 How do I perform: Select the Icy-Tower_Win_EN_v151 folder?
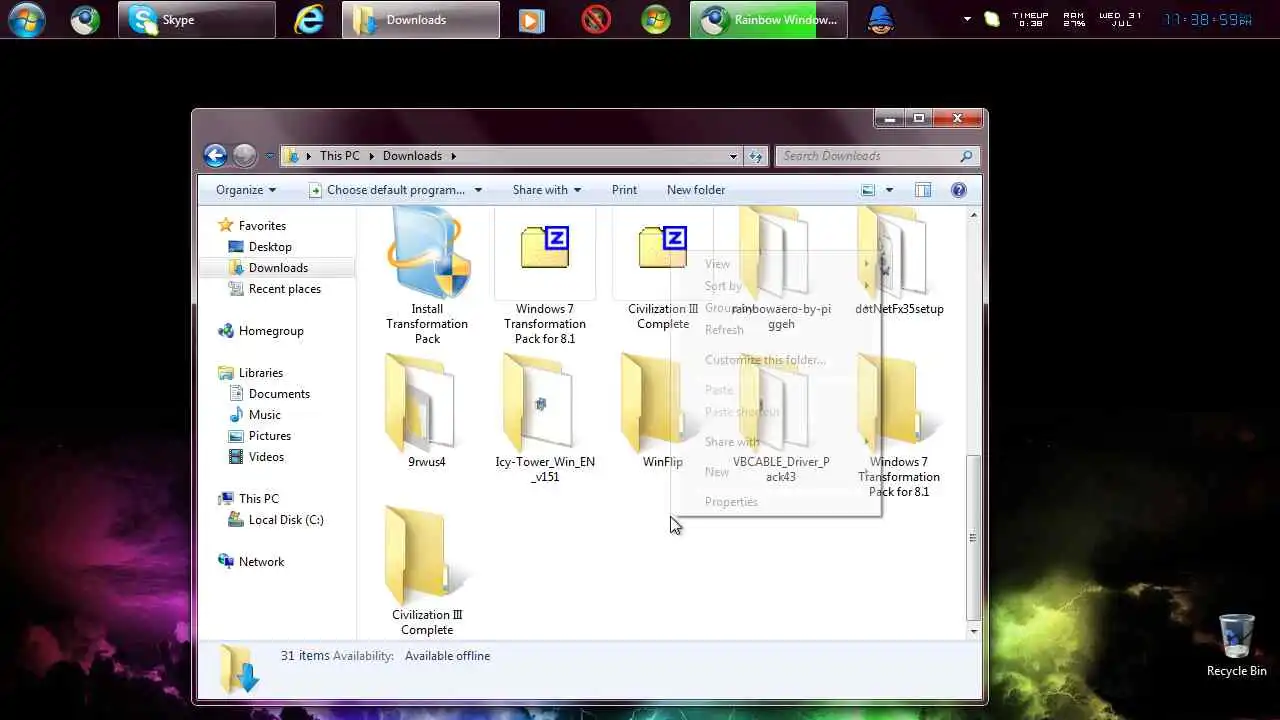(x=545, y=418)
